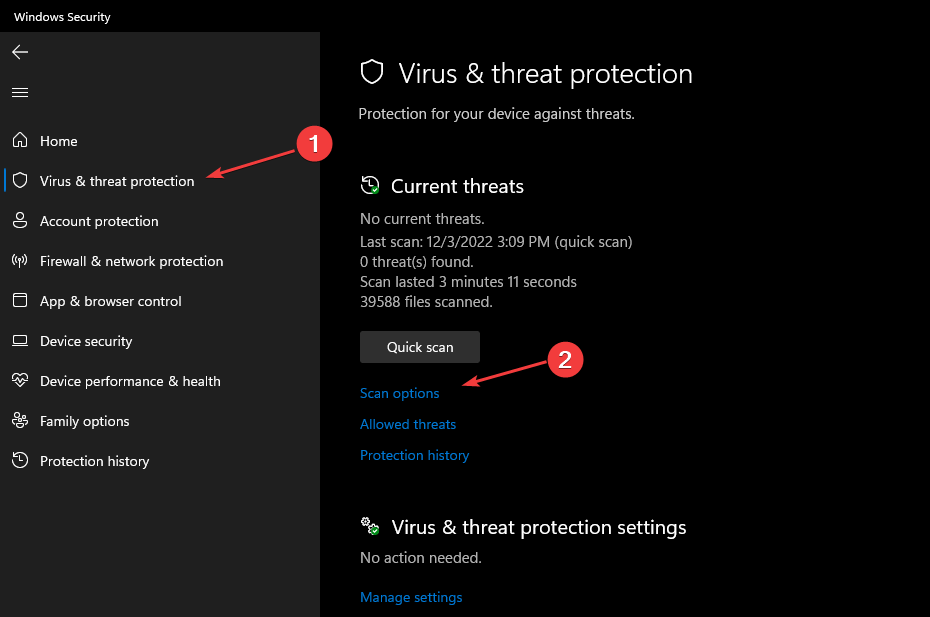Viewport: 930px width, 617px height.
Task: Click the Virus & threat protection shield icon
Action: pos(20,181)
